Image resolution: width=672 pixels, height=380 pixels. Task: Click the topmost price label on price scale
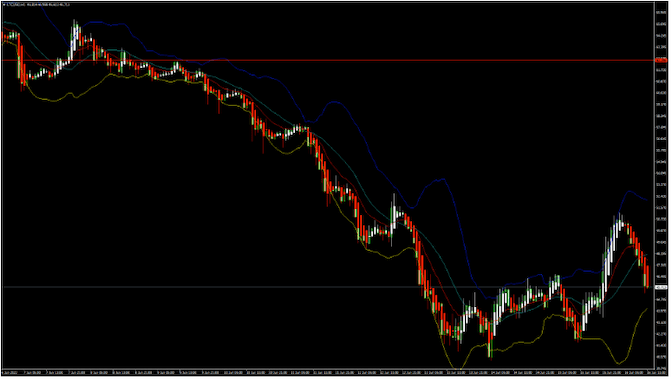(661, 12)
